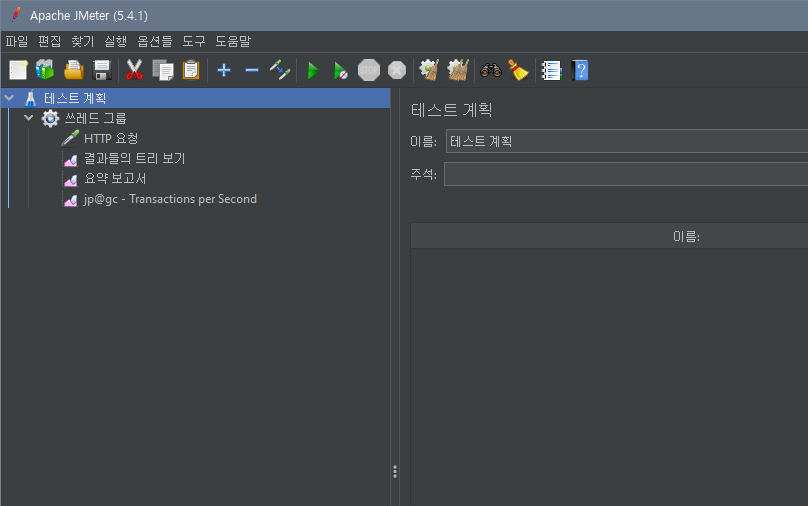
Task: Click the HTTP 요청 pipette icon
Action: (x=70, y=138)
